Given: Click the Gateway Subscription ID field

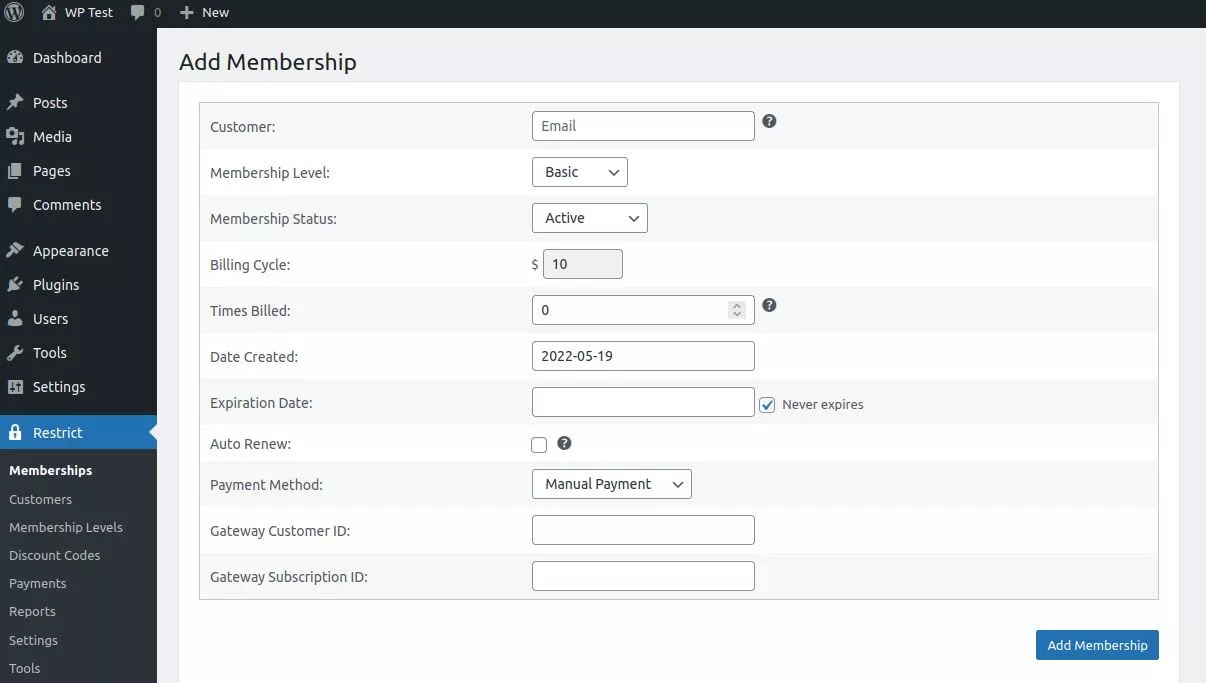Looking at the screenshot, I should (x=643, y=576).
